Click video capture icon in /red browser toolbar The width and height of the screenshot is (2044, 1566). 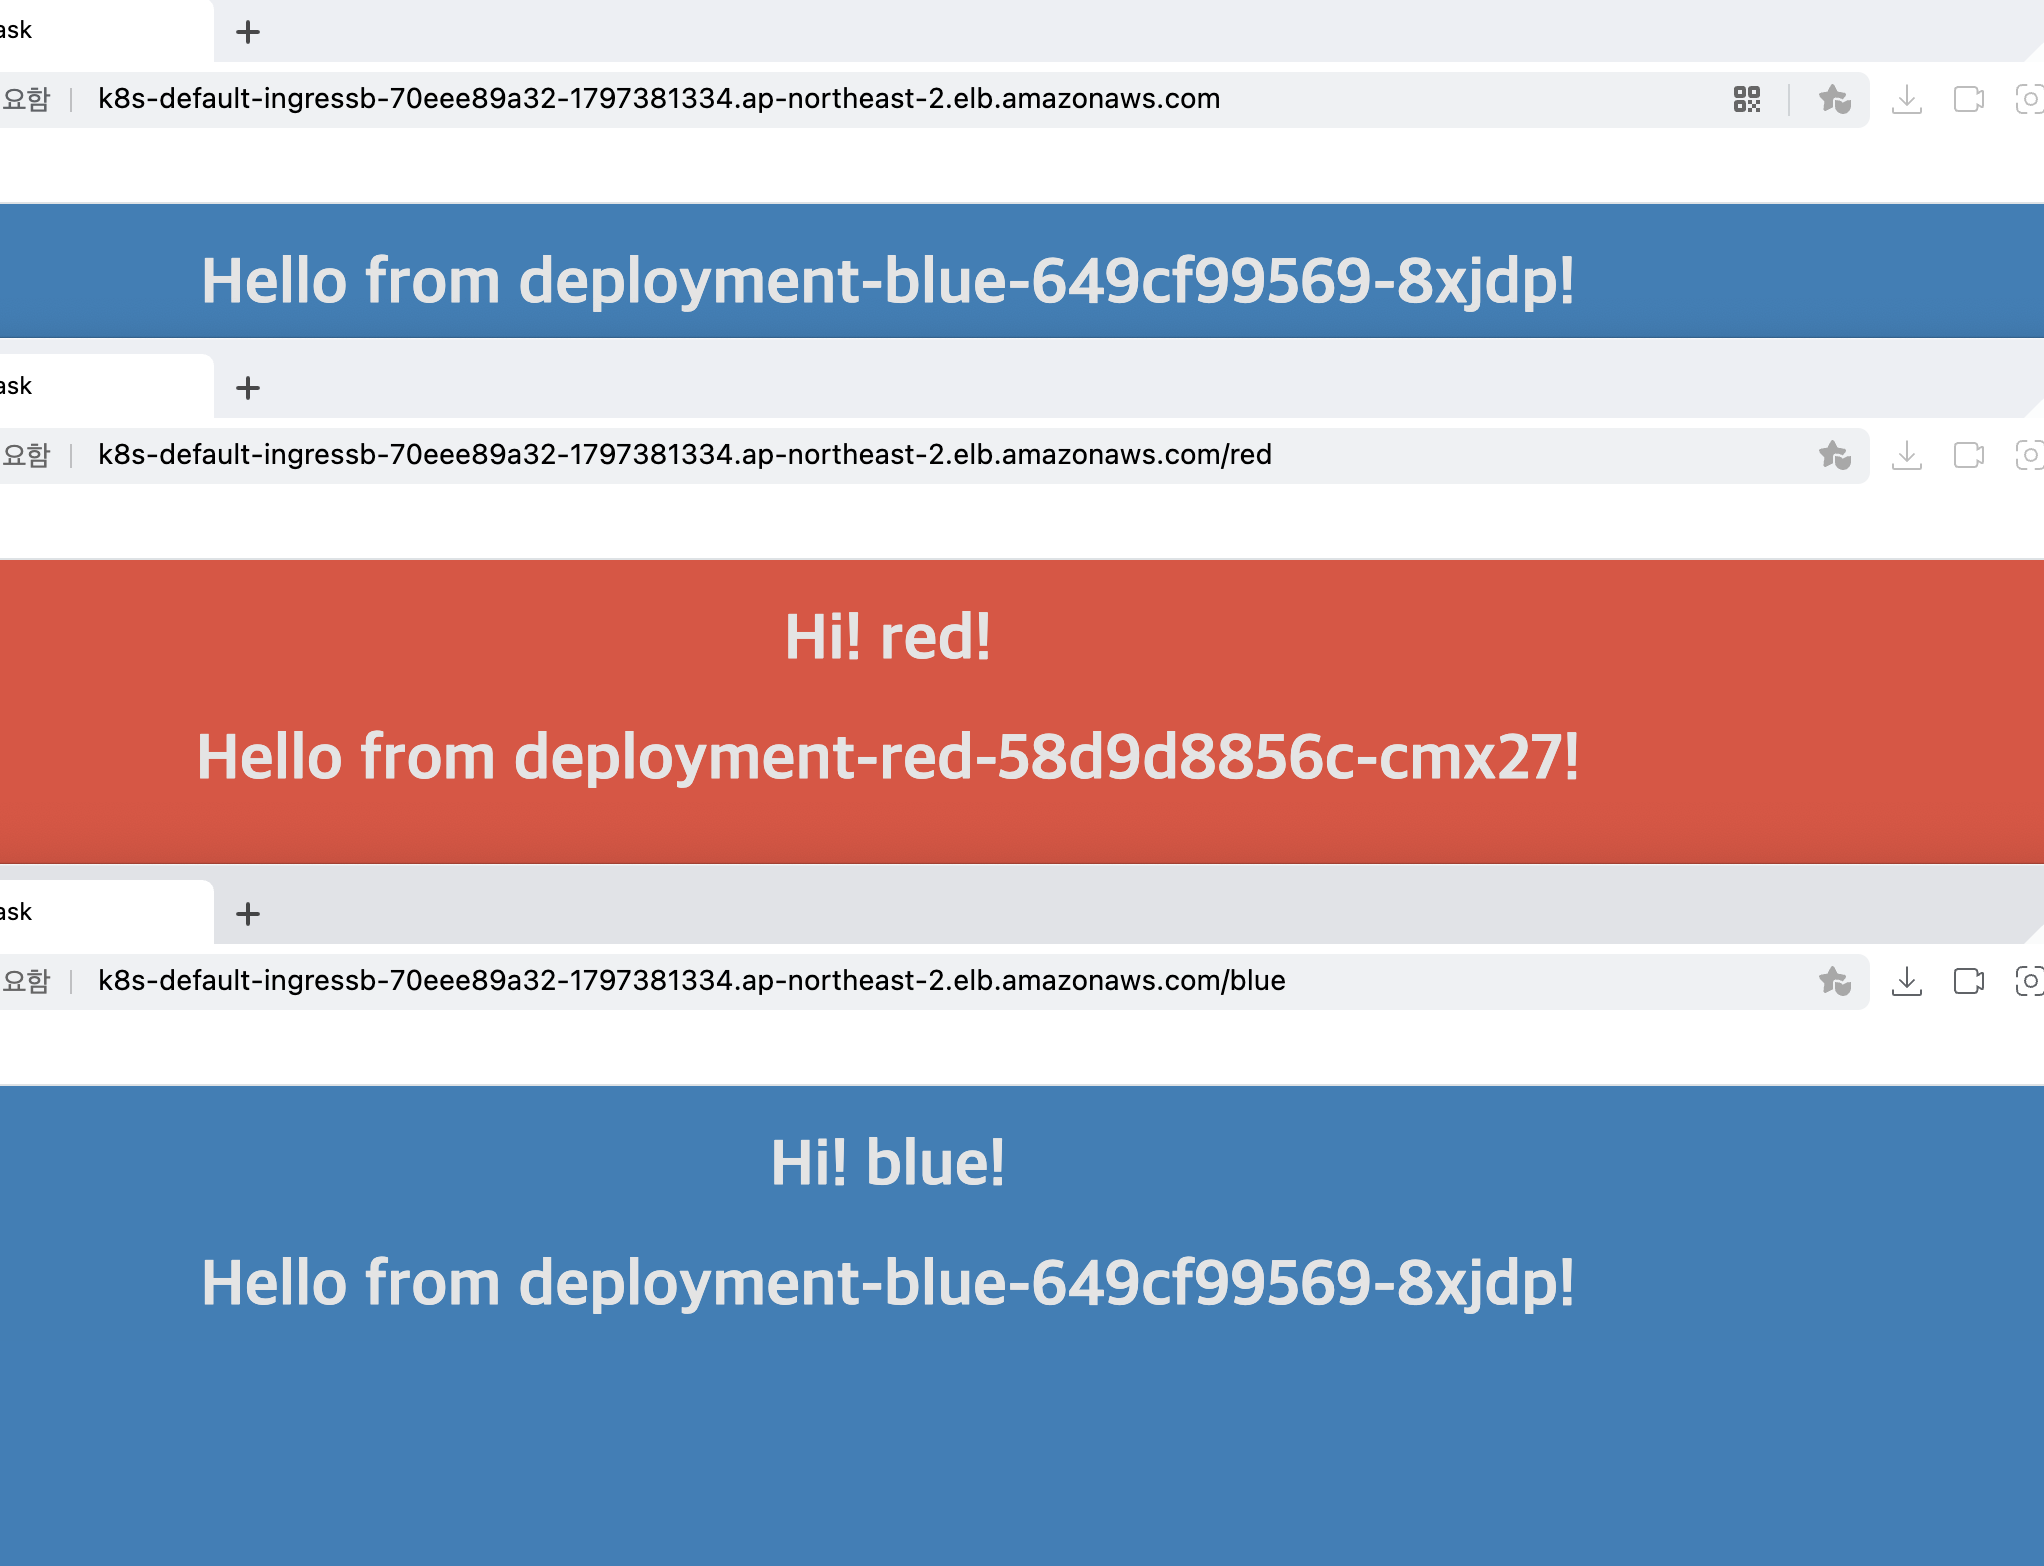click(1968, 455)
